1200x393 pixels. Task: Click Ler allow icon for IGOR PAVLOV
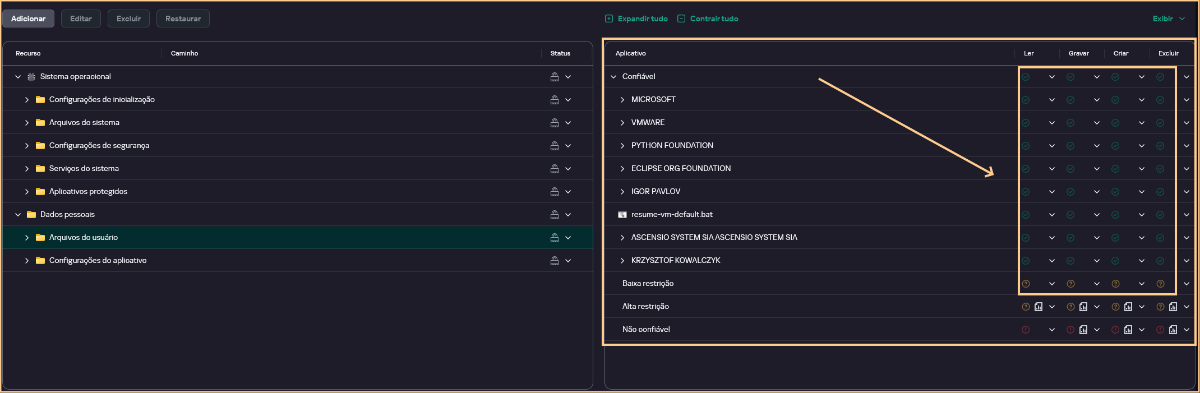coord(1025,192)
